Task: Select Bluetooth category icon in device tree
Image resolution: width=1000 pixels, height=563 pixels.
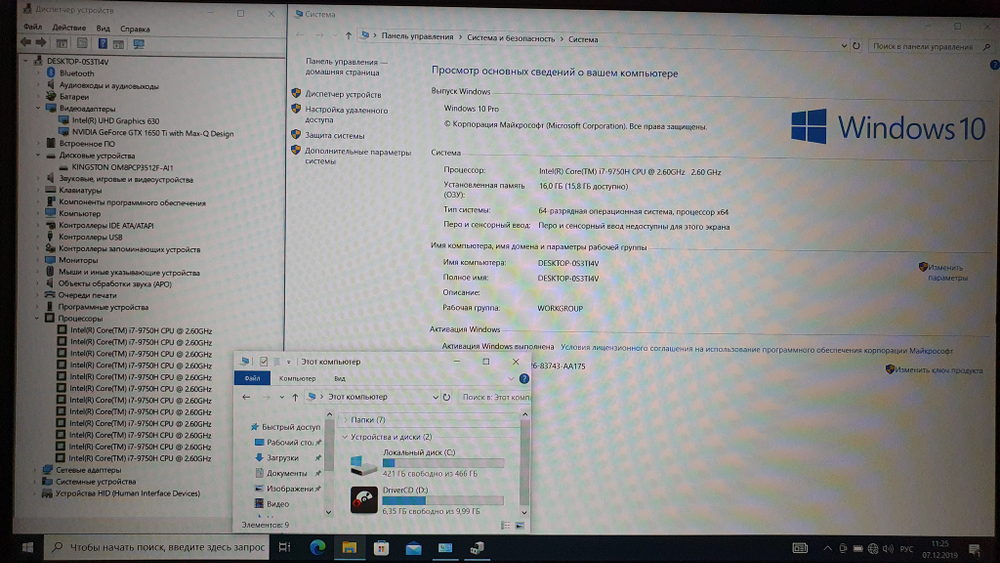Action: coord(51,73)
